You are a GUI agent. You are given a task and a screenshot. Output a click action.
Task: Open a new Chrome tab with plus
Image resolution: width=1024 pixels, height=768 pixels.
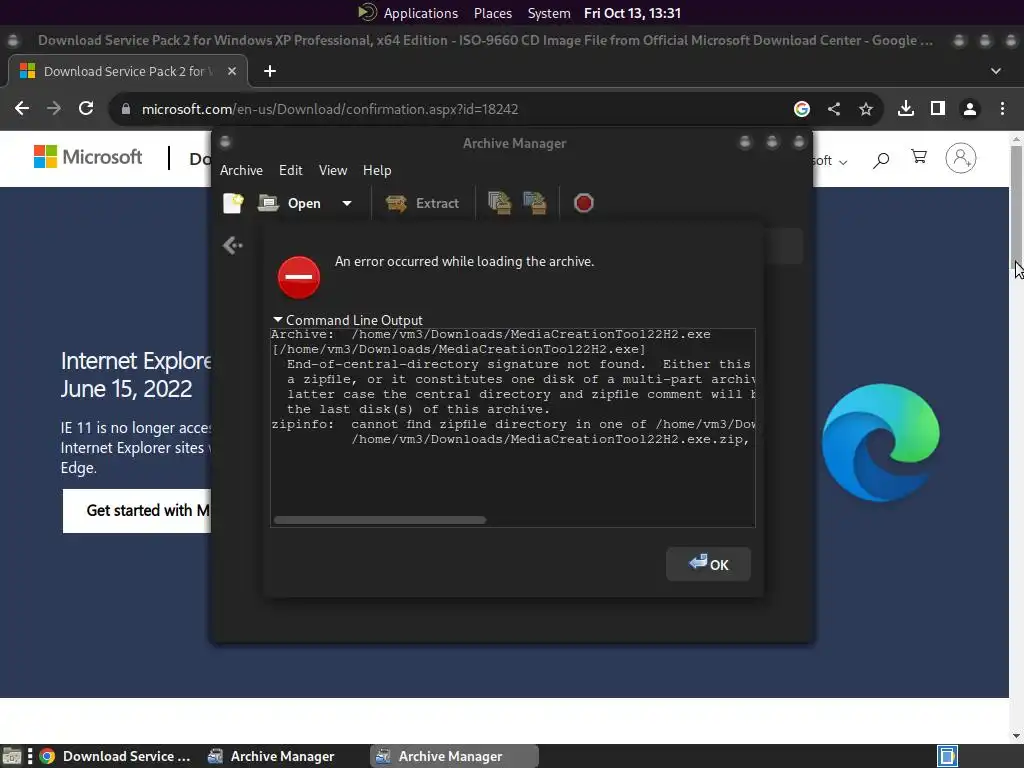point(270,71)
